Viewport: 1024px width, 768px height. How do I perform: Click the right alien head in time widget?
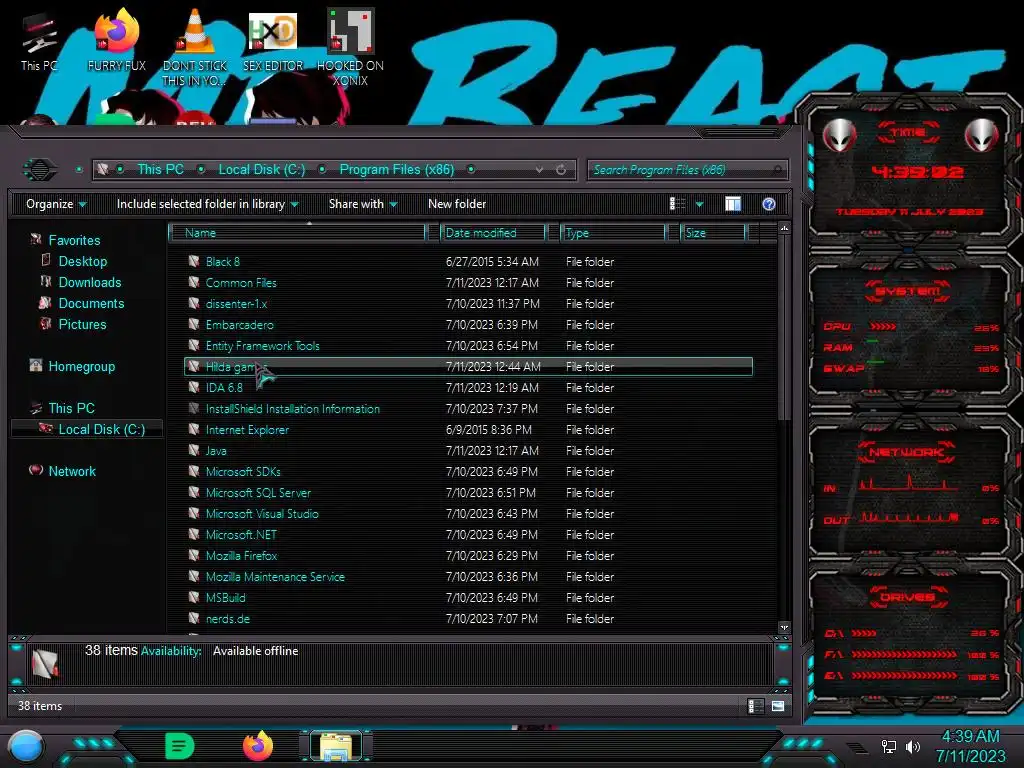click(x=981, y=136)
